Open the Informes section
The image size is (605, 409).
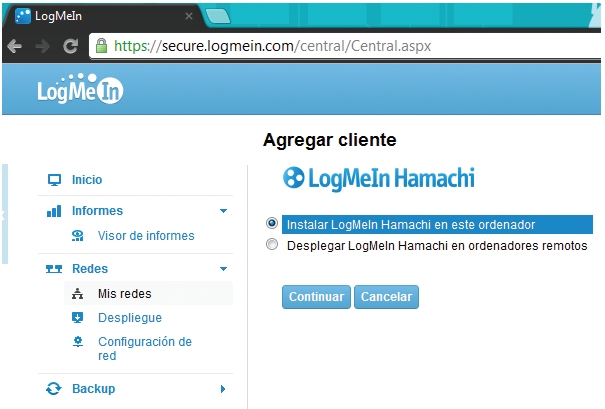(97, 211)
